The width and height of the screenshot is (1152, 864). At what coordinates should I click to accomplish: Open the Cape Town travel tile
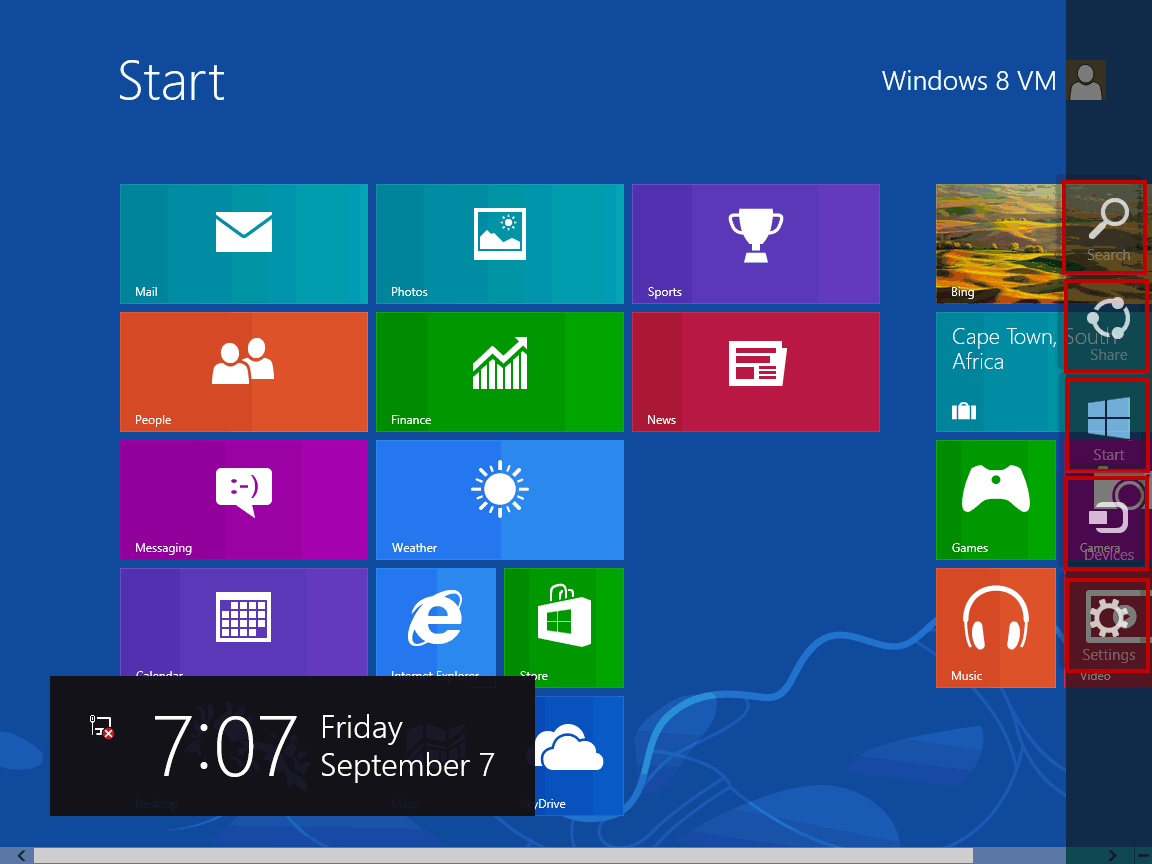(1001, 372)
